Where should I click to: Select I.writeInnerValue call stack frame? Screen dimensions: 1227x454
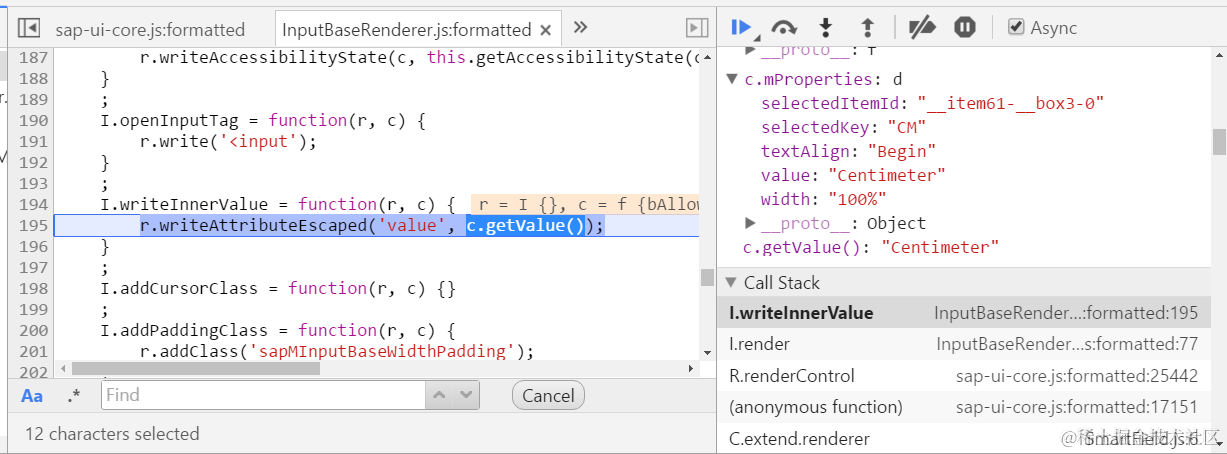972,313
